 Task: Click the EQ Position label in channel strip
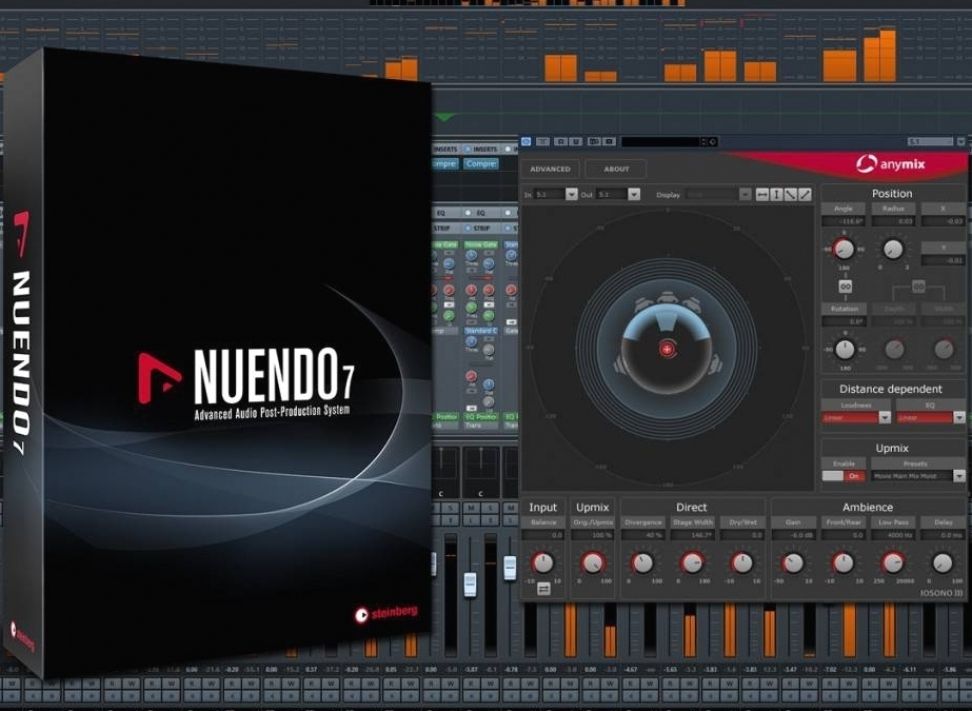pos(480,417)
